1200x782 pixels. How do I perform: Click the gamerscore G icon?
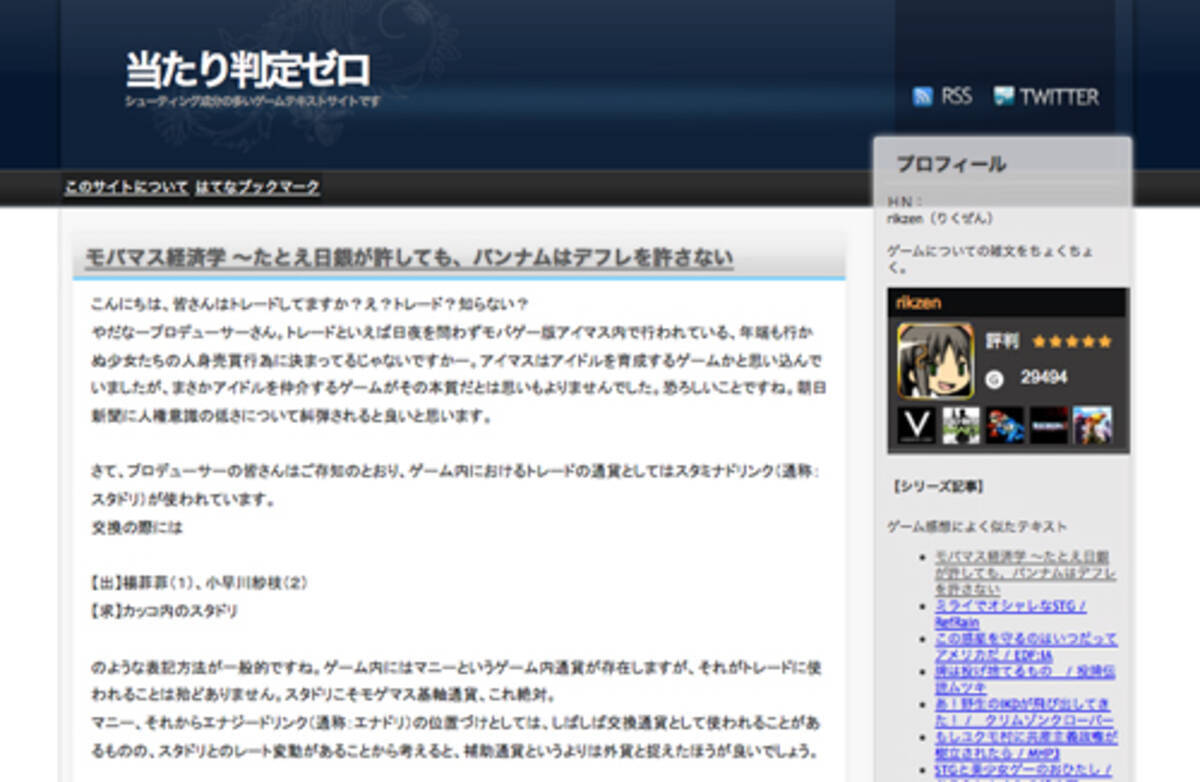click(x=994, y=378)
